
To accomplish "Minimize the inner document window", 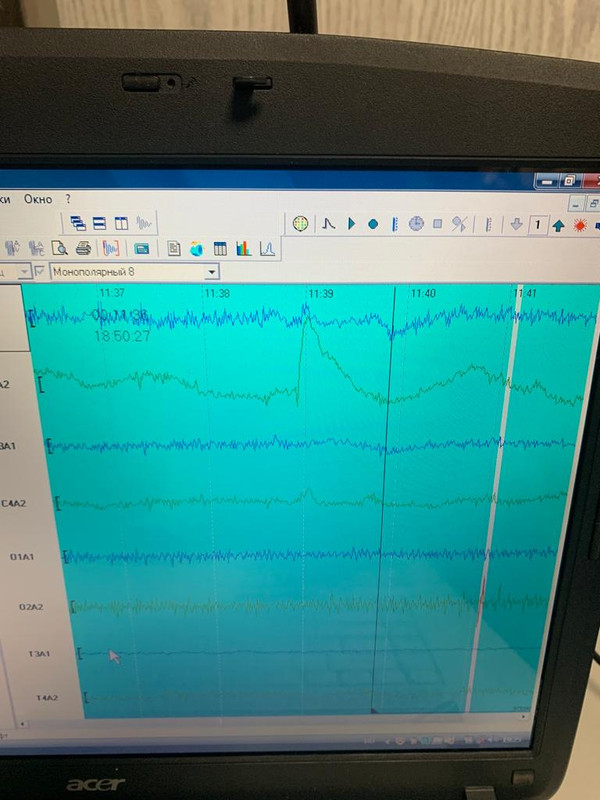I will [x=576, y=204].
